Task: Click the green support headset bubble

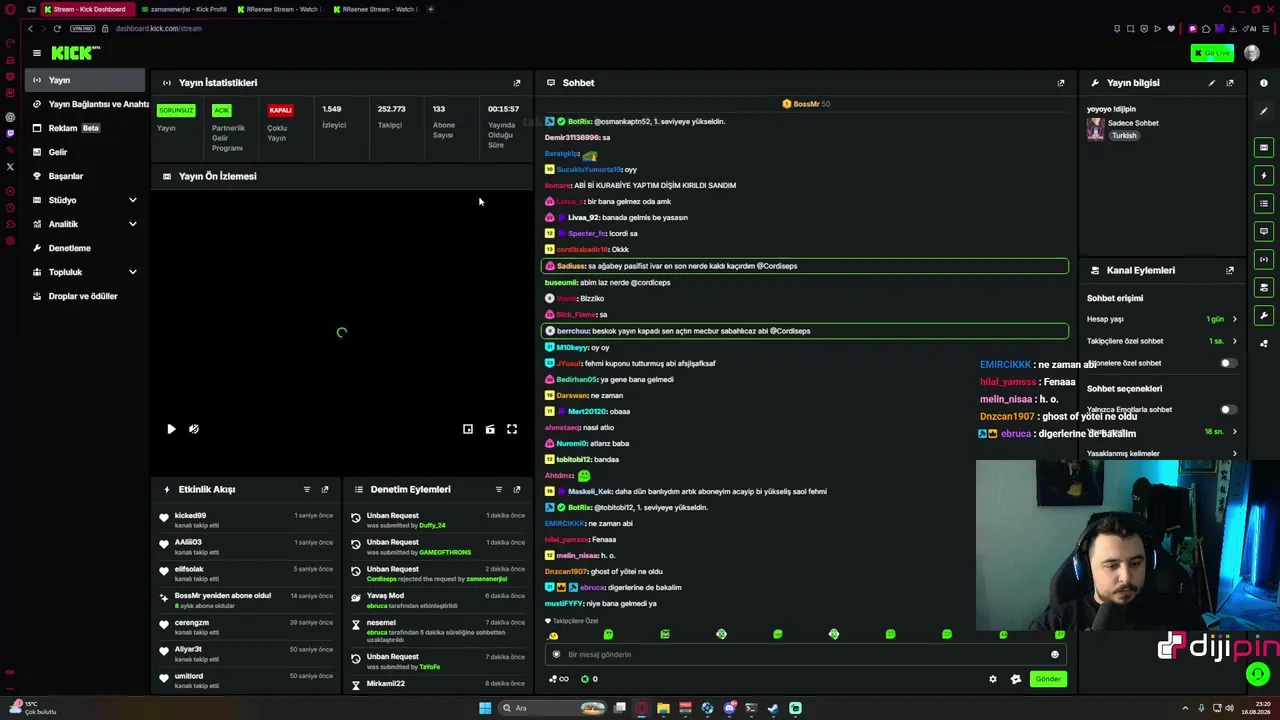Action: (1258, 675)
